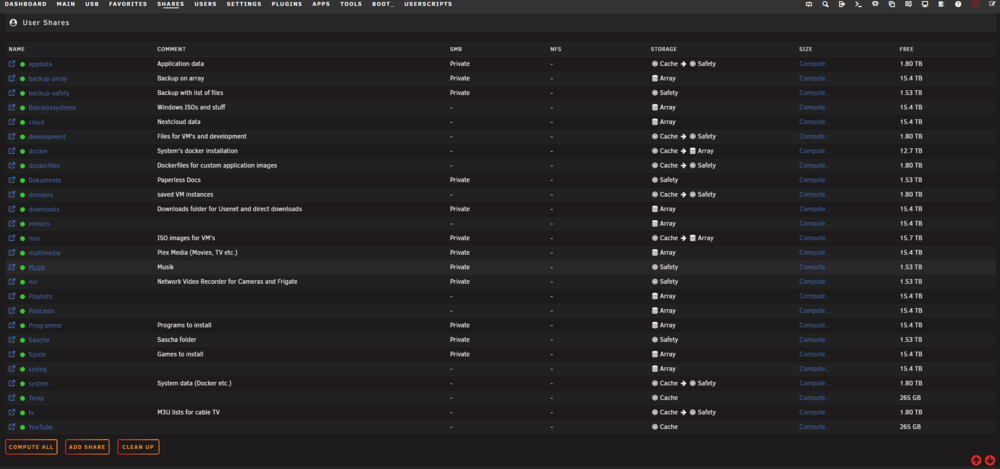
Task: Open the USB tab
Action: coord(92,4)
